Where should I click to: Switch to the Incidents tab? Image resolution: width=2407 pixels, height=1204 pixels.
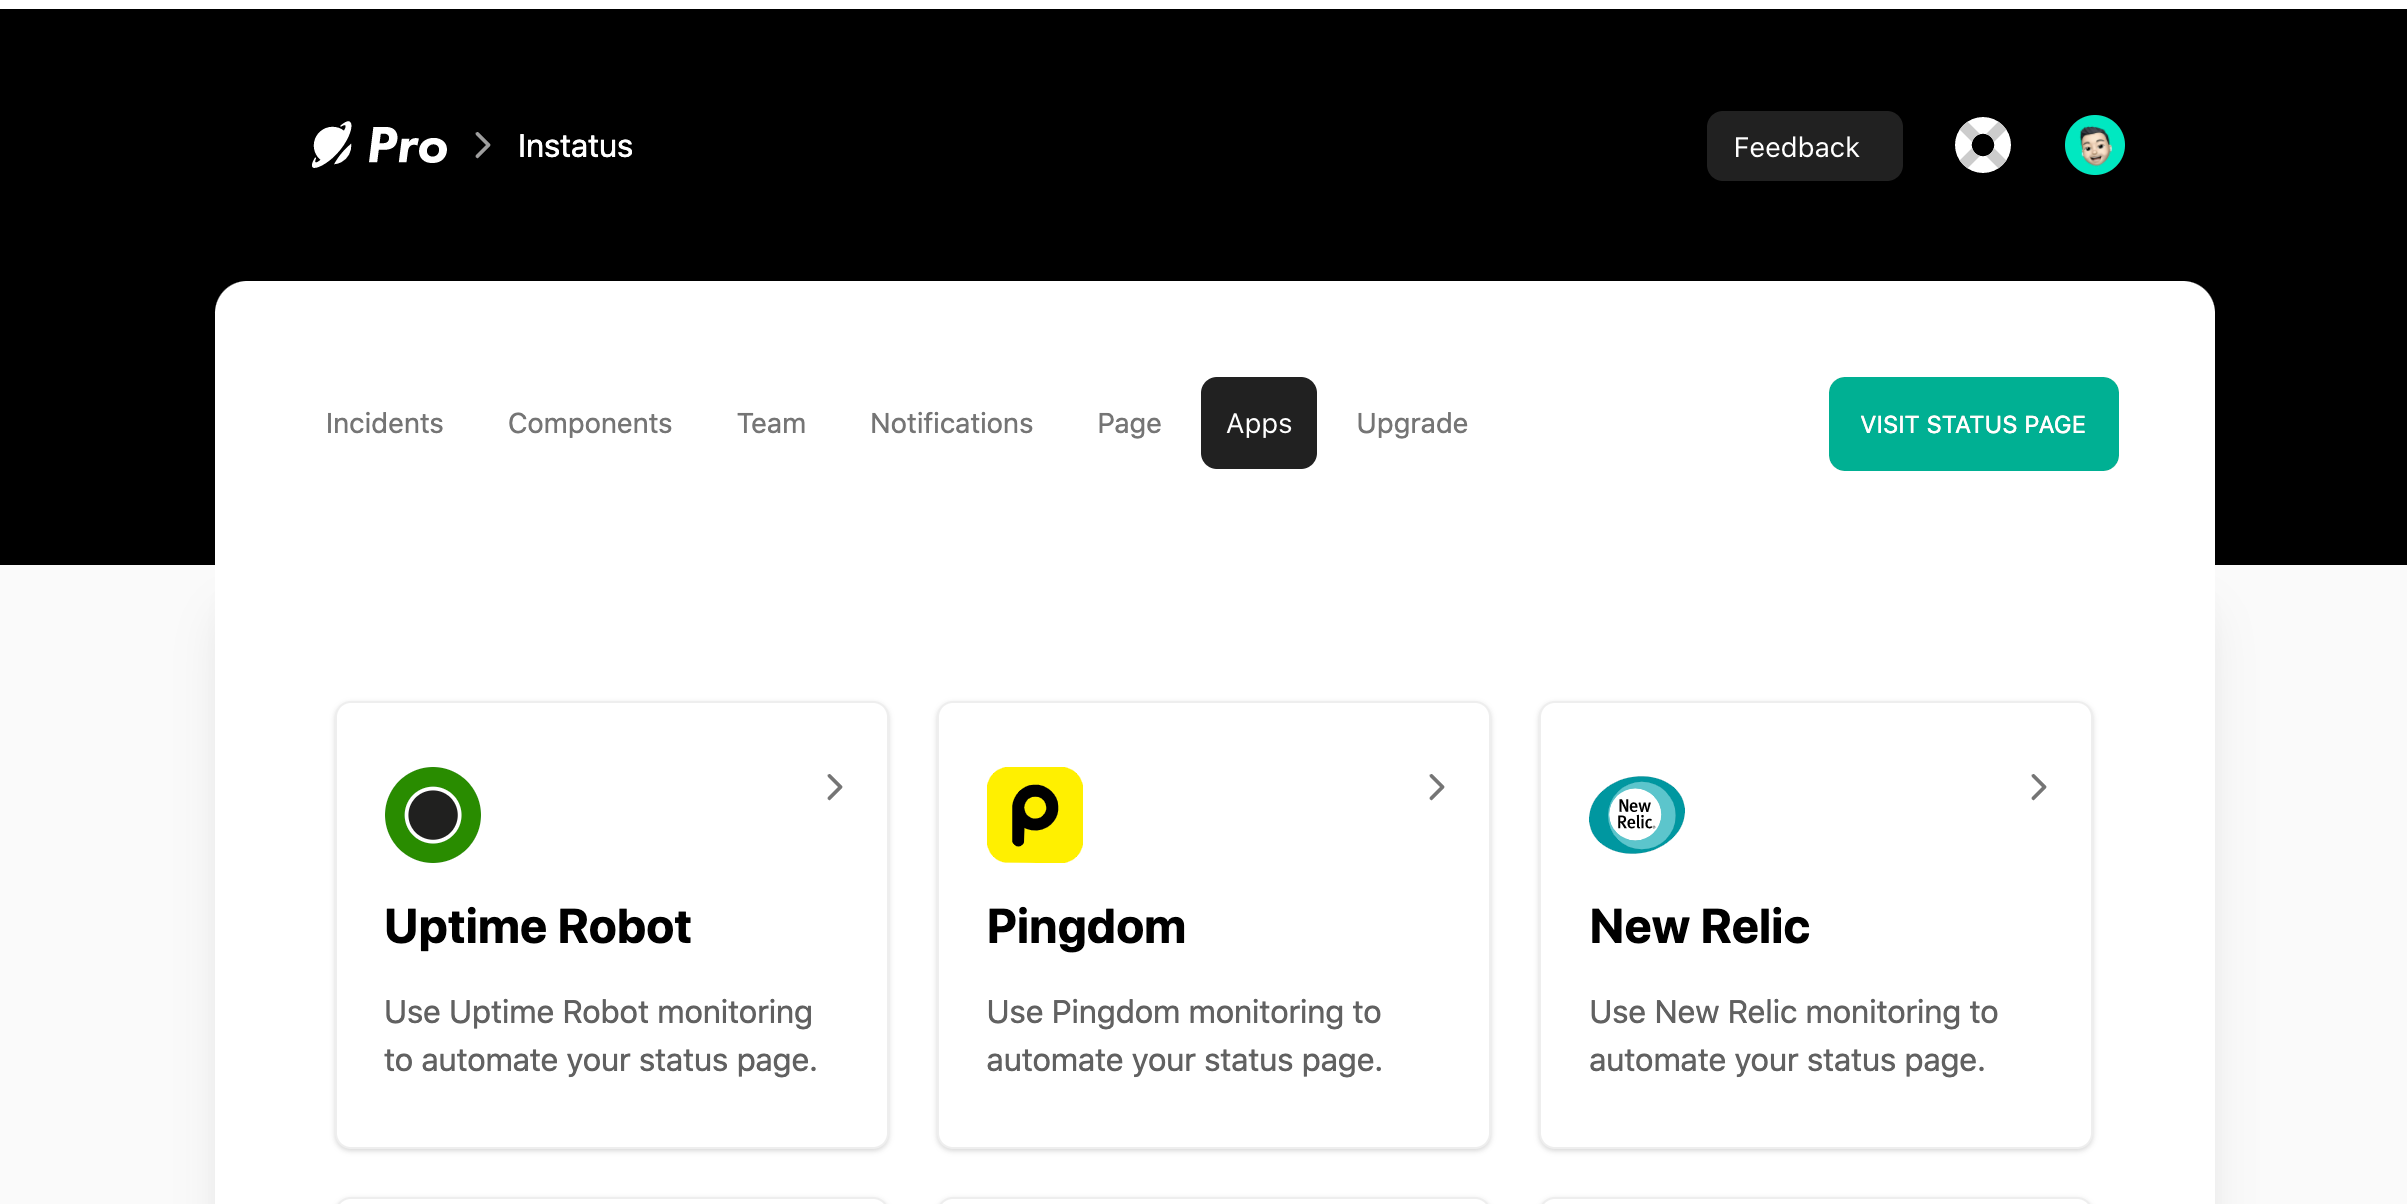click(384, 423)
